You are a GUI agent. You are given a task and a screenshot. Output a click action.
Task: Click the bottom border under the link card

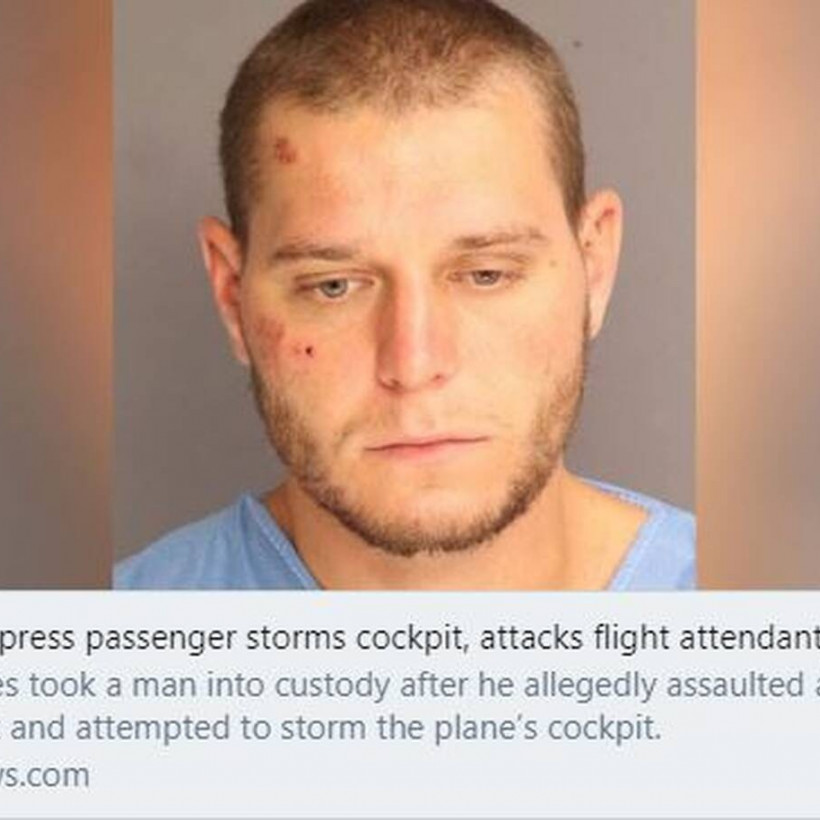(x=410, y=817)
